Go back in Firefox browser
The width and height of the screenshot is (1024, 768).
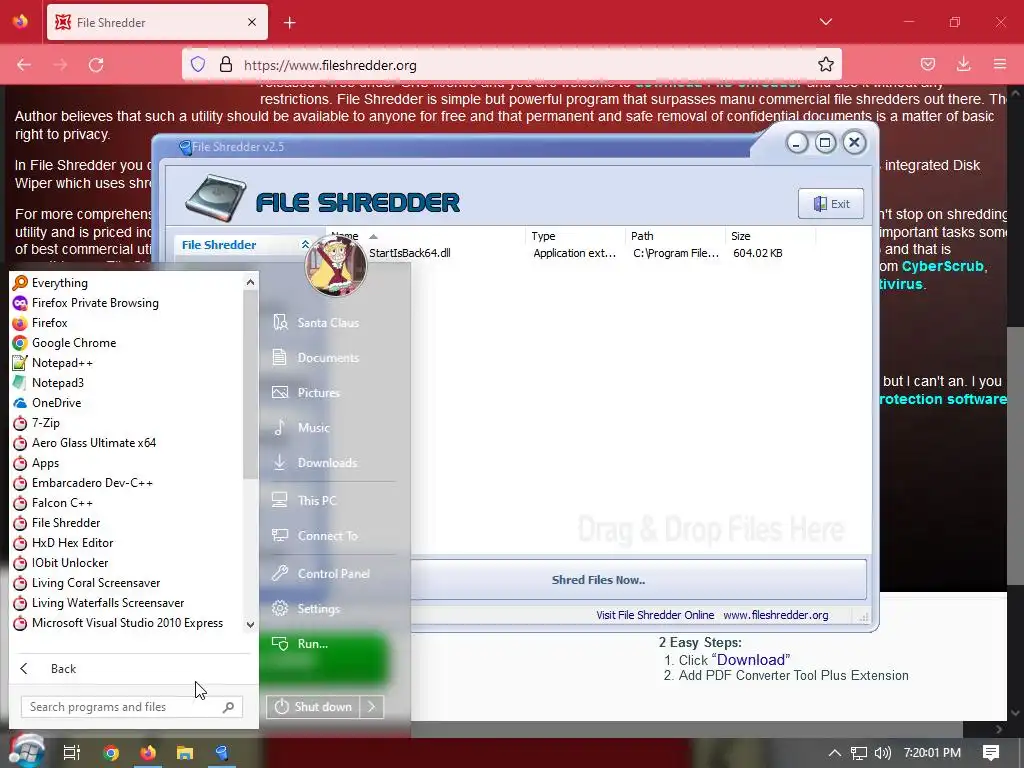[24, 65]
